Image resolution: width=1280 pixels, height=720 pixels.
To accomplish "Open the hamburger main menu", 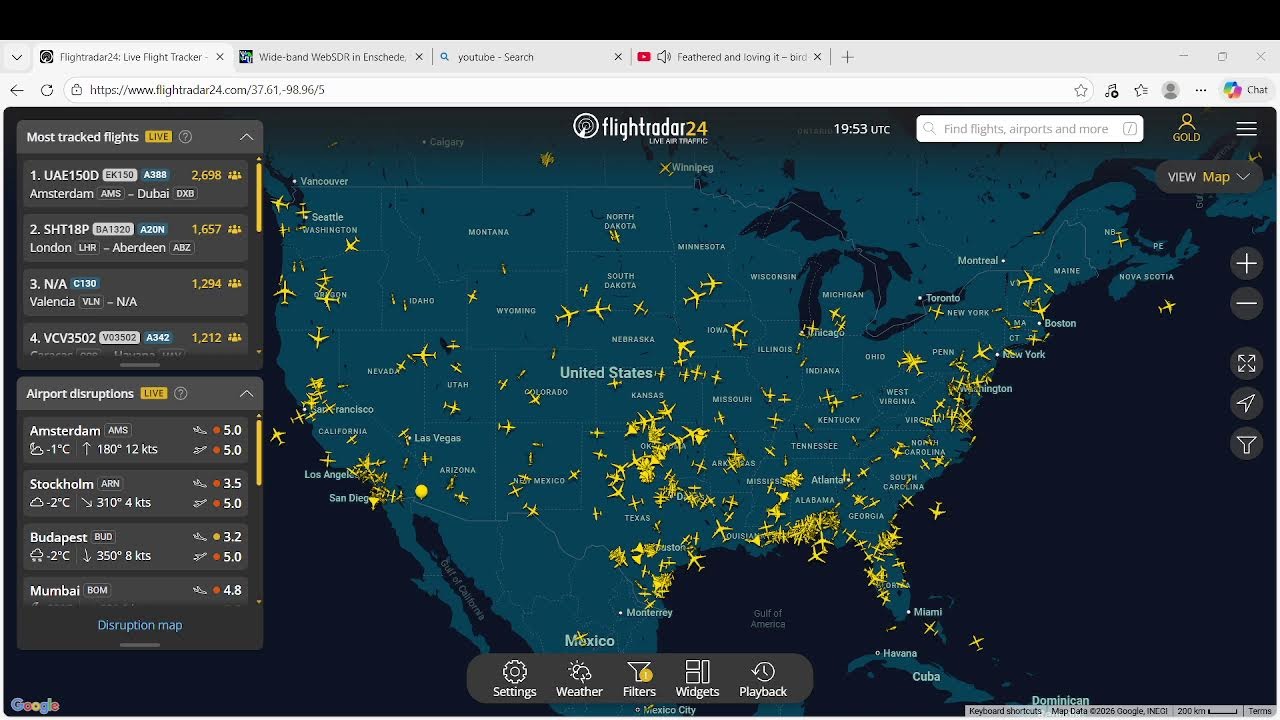I will [x=1246, y=129].
